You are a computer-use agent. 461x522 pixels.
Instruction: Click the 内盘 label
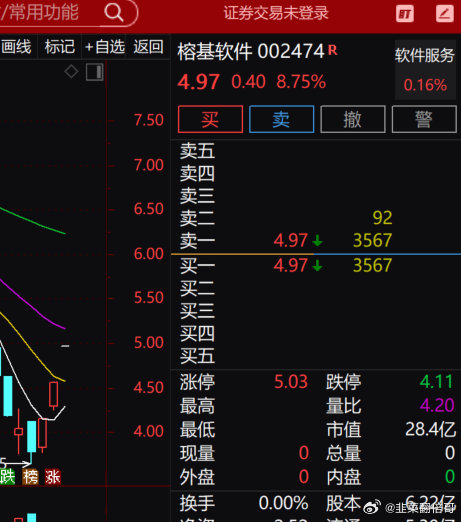(x=344, y=477)
